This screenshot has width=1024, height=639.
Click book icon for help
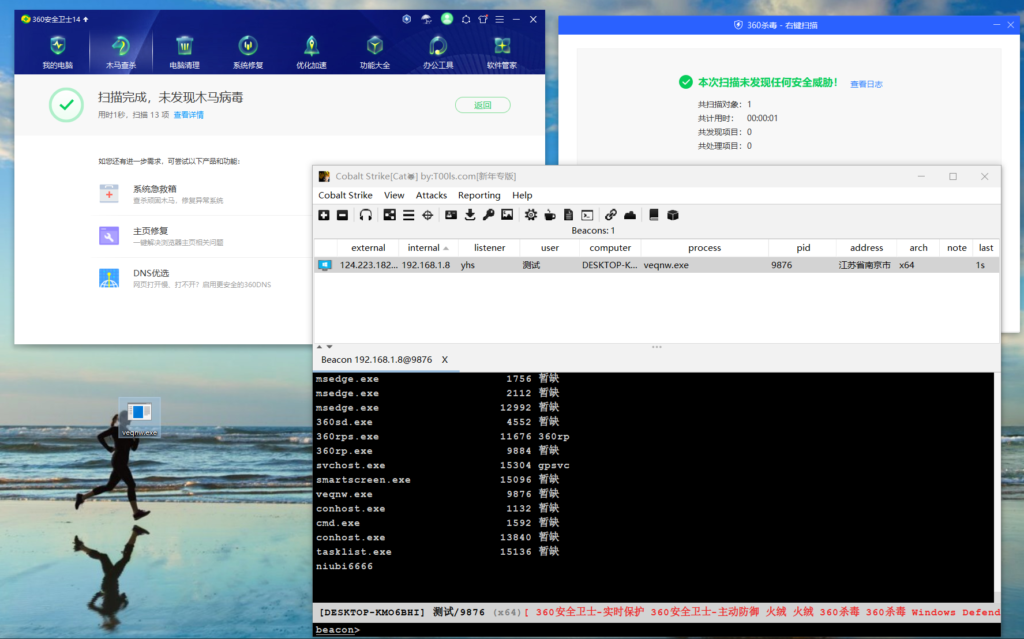(x=654, y=215)
